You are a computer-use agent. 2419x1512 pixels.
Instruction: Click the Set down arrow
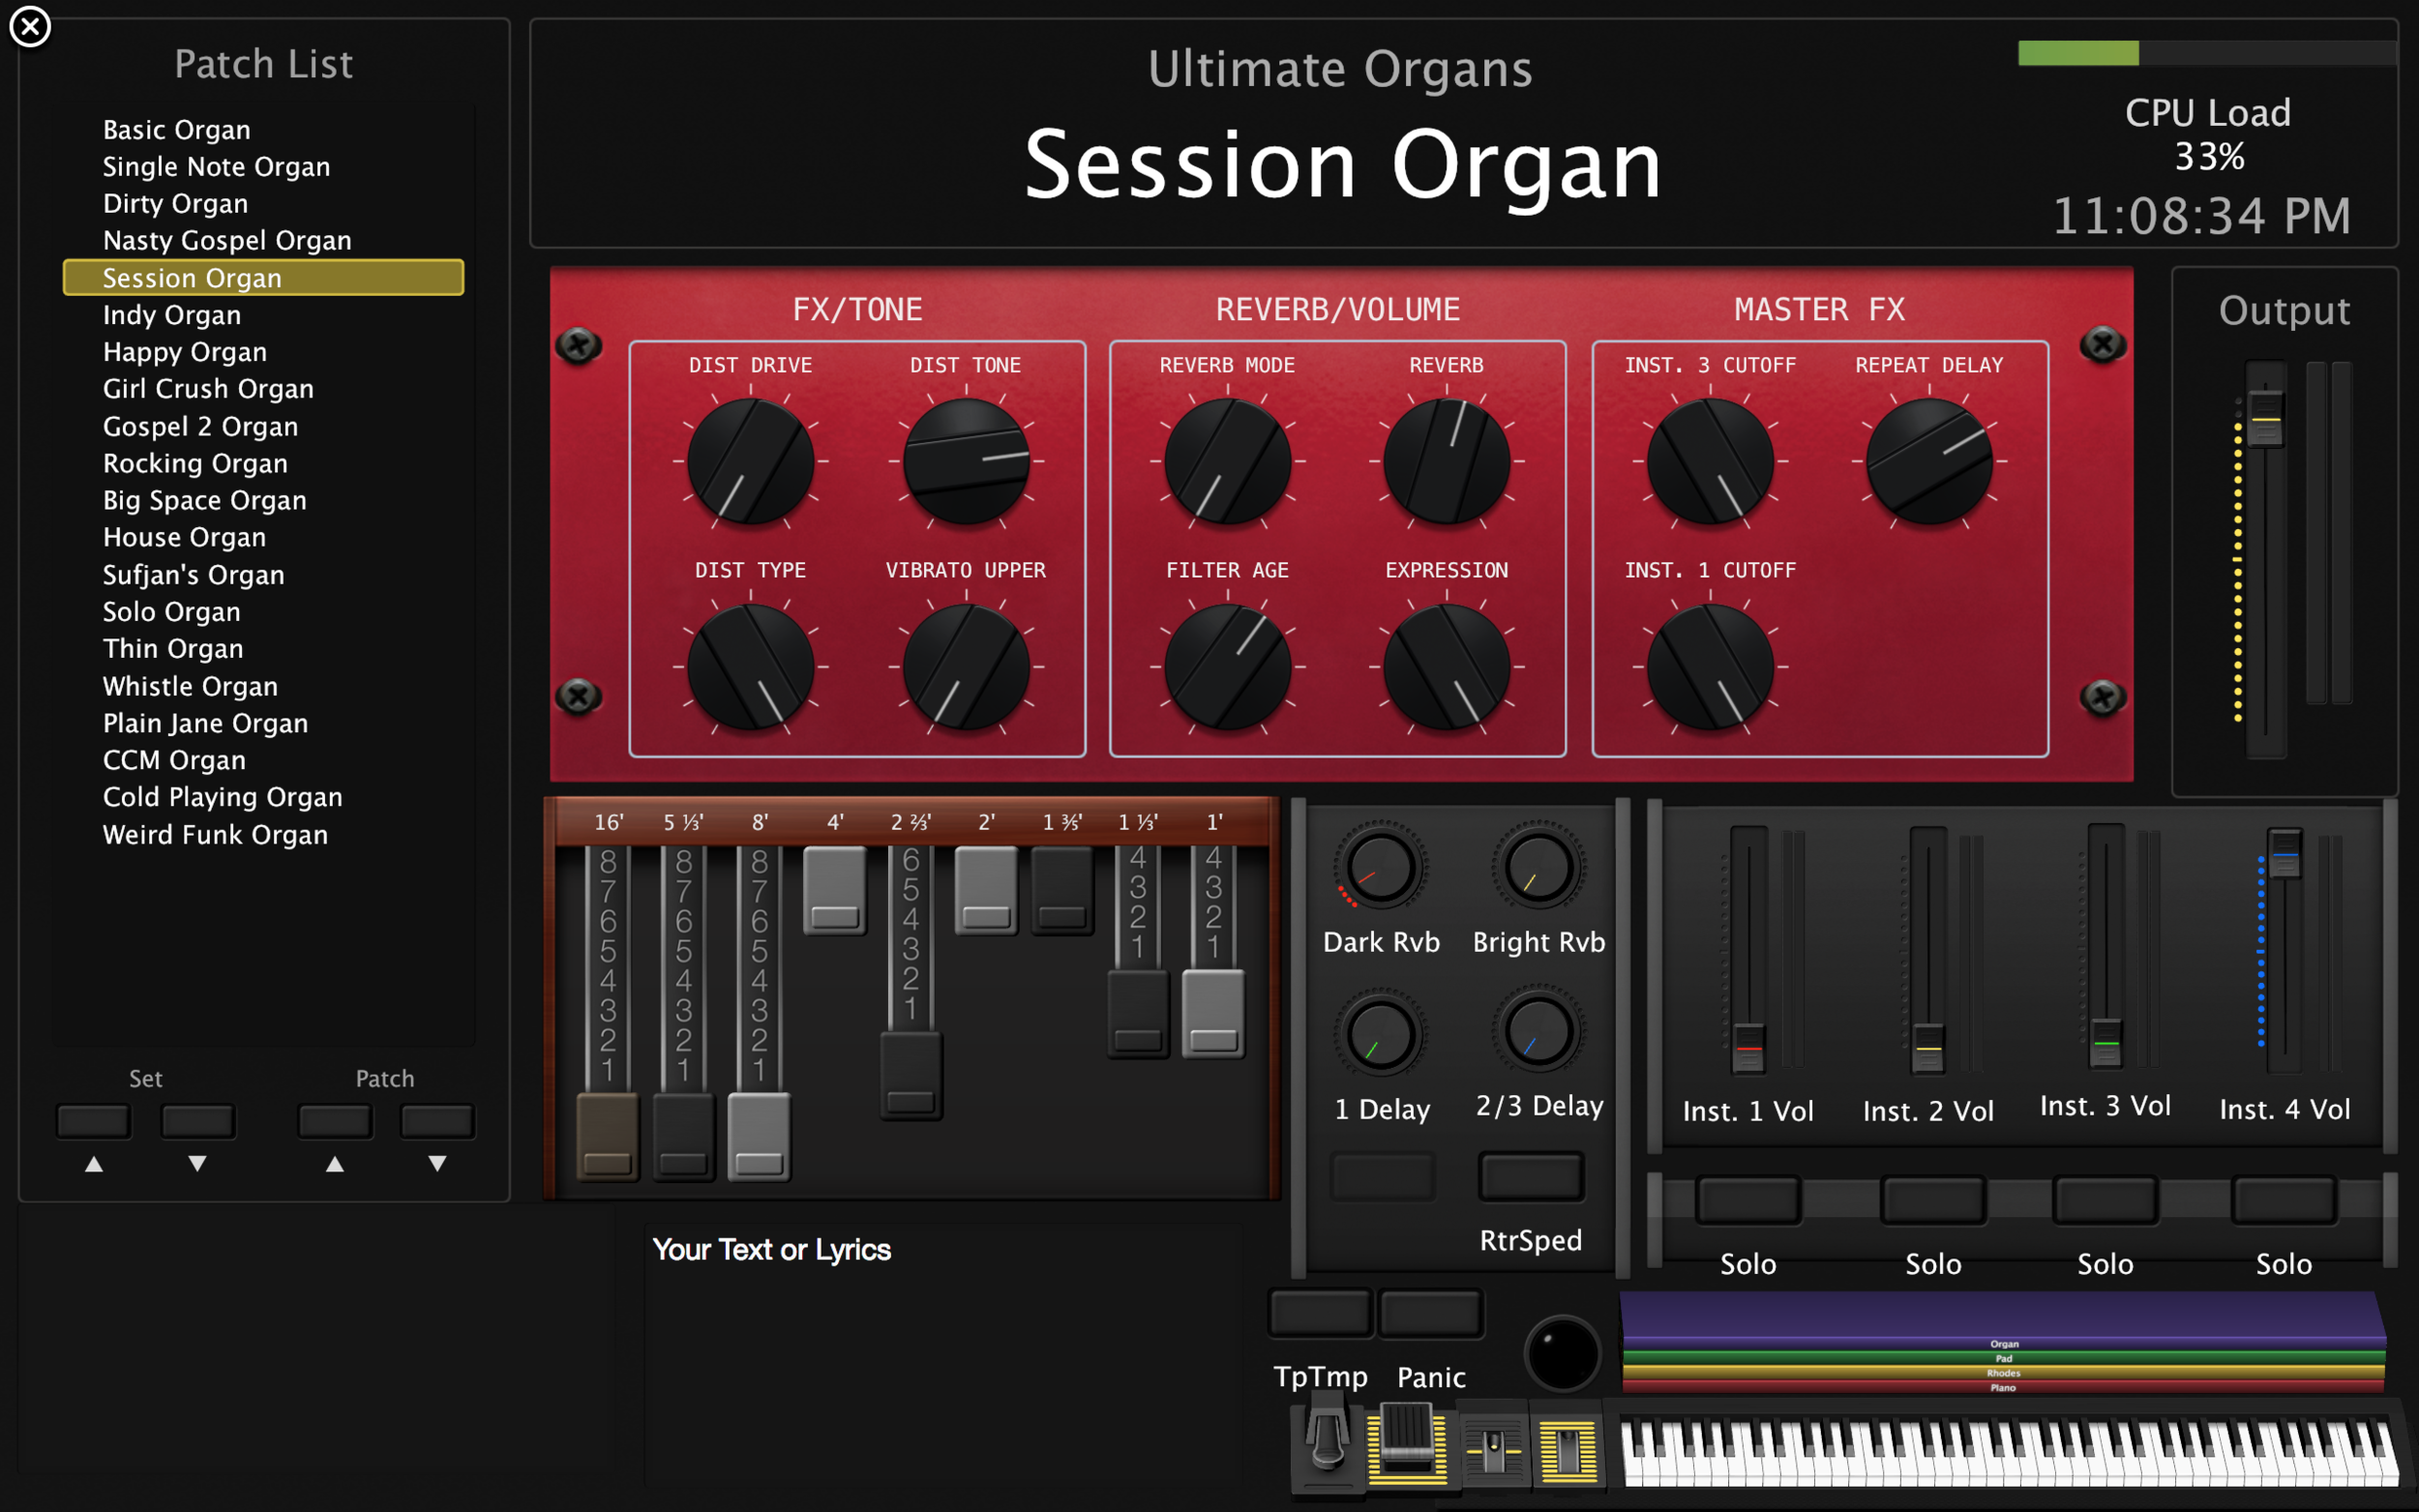198,1122
